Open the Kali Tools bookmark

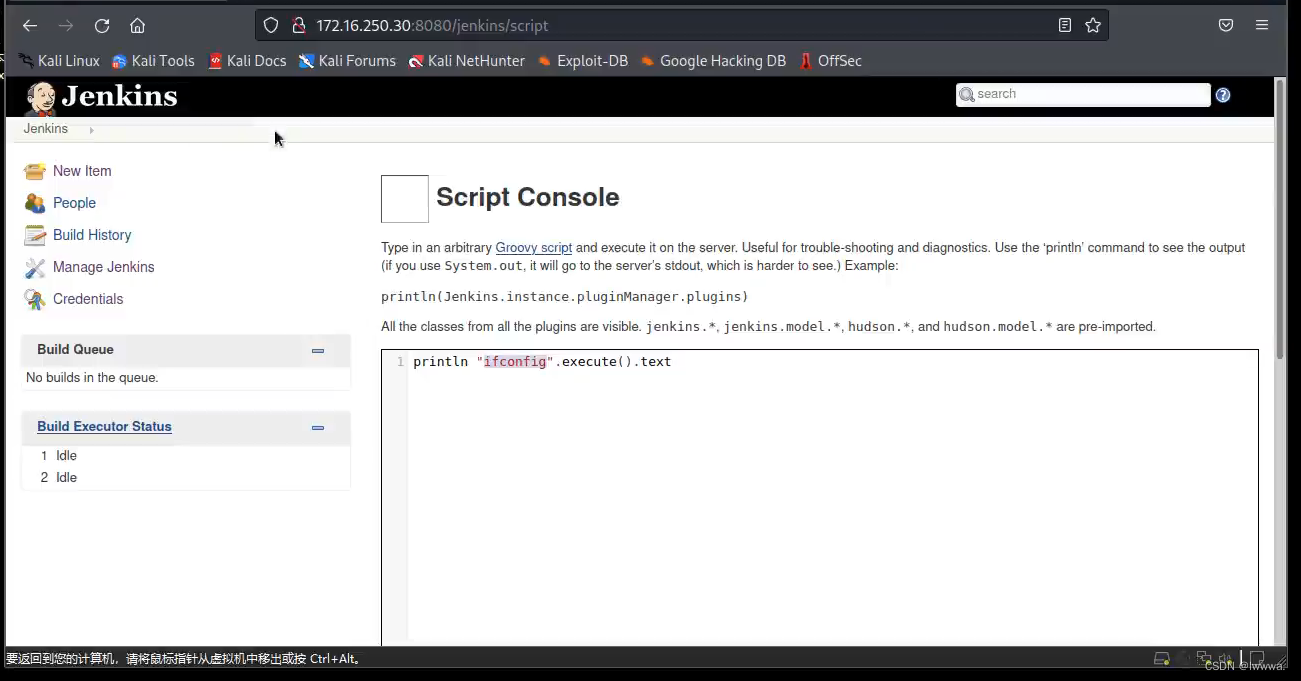tap(153, 61)
